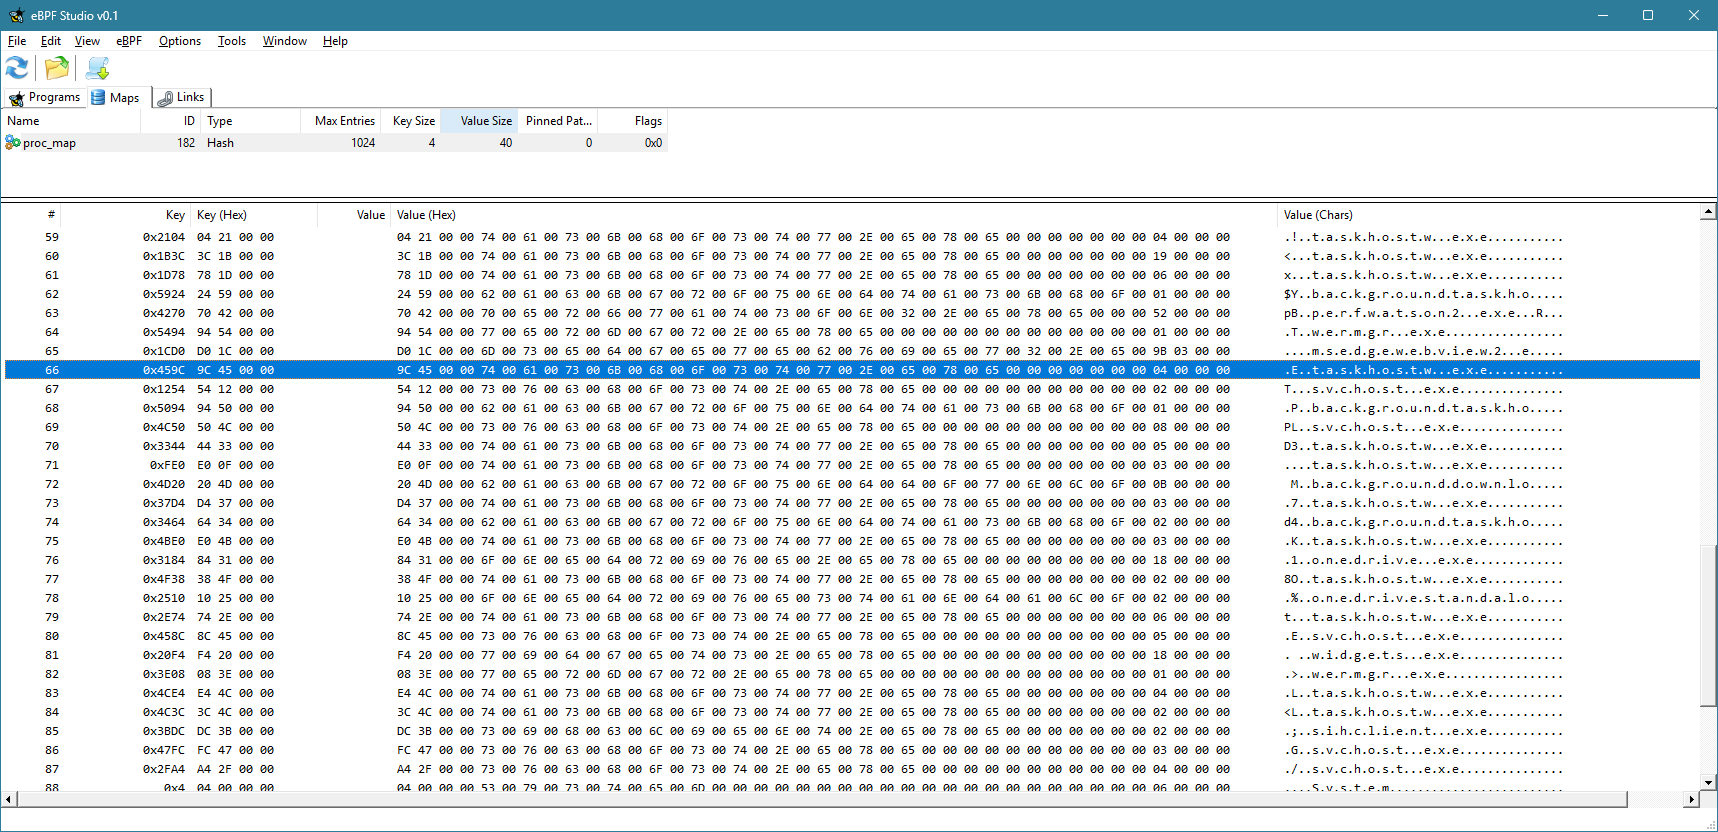Viewport: 1718px width, 832px height.
Task: Click the open folder toolbar icon
Action: pyautogui.click(x=57, y=68)
